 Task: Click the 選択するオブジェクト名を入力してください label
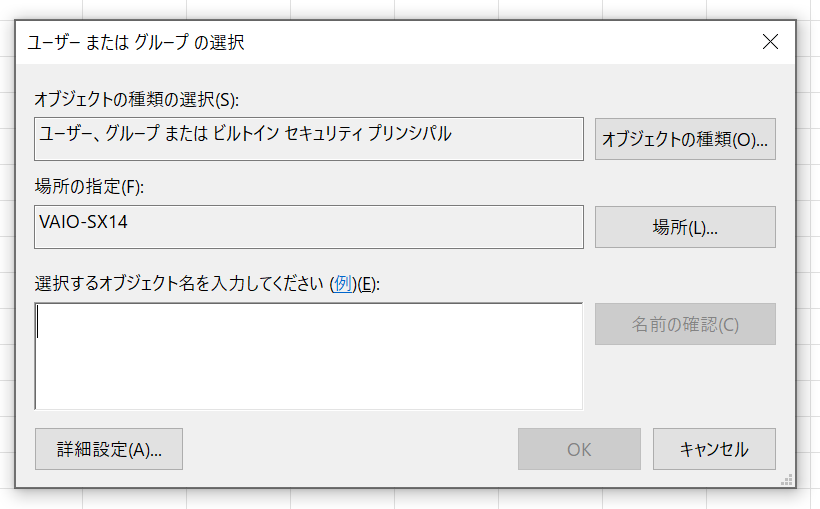pos(179,284)
